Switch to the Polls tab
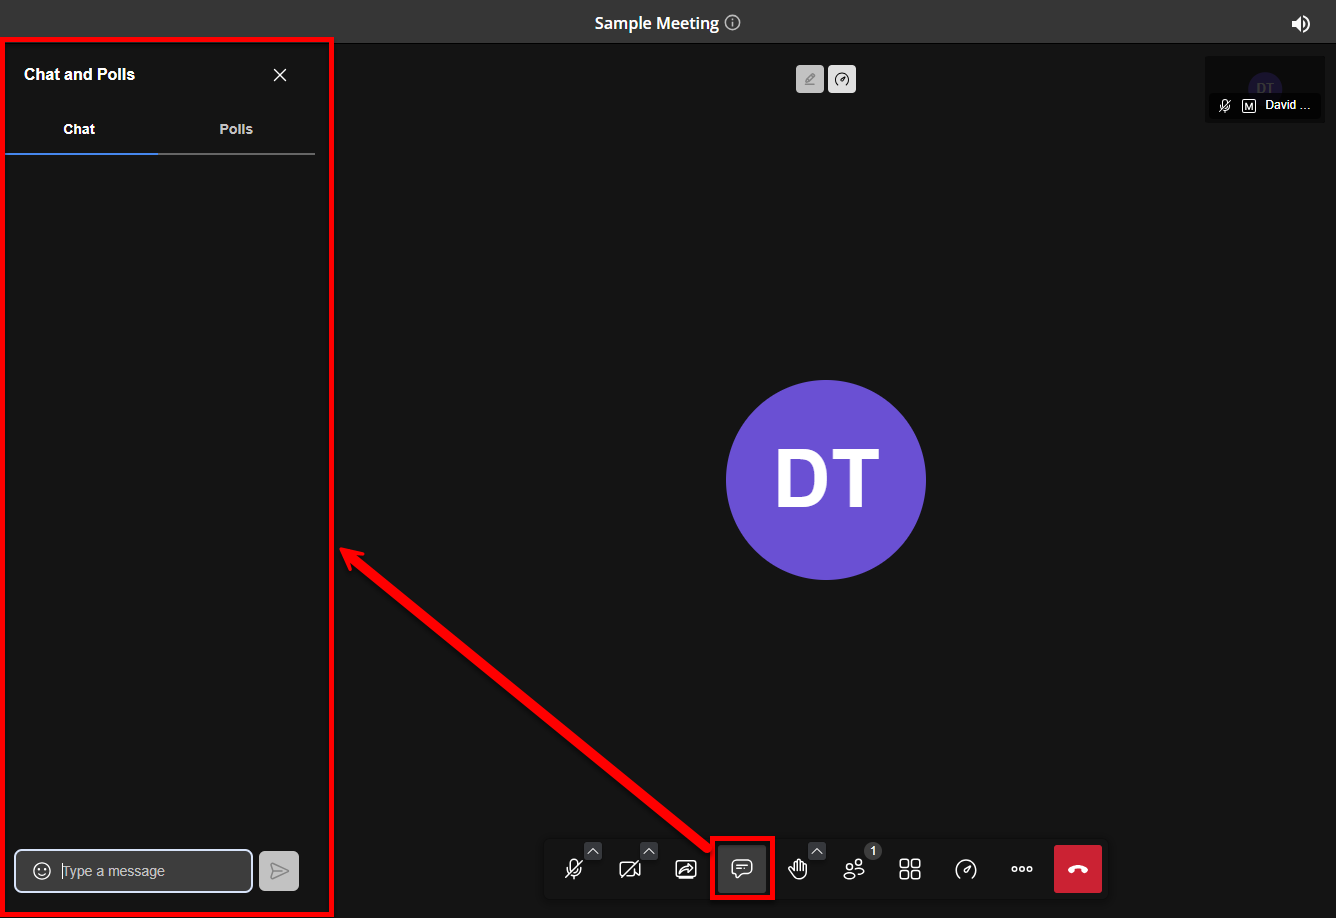The width and height of the screenshot is (1336, 918). pyautogui.click(x=236, y=129)
